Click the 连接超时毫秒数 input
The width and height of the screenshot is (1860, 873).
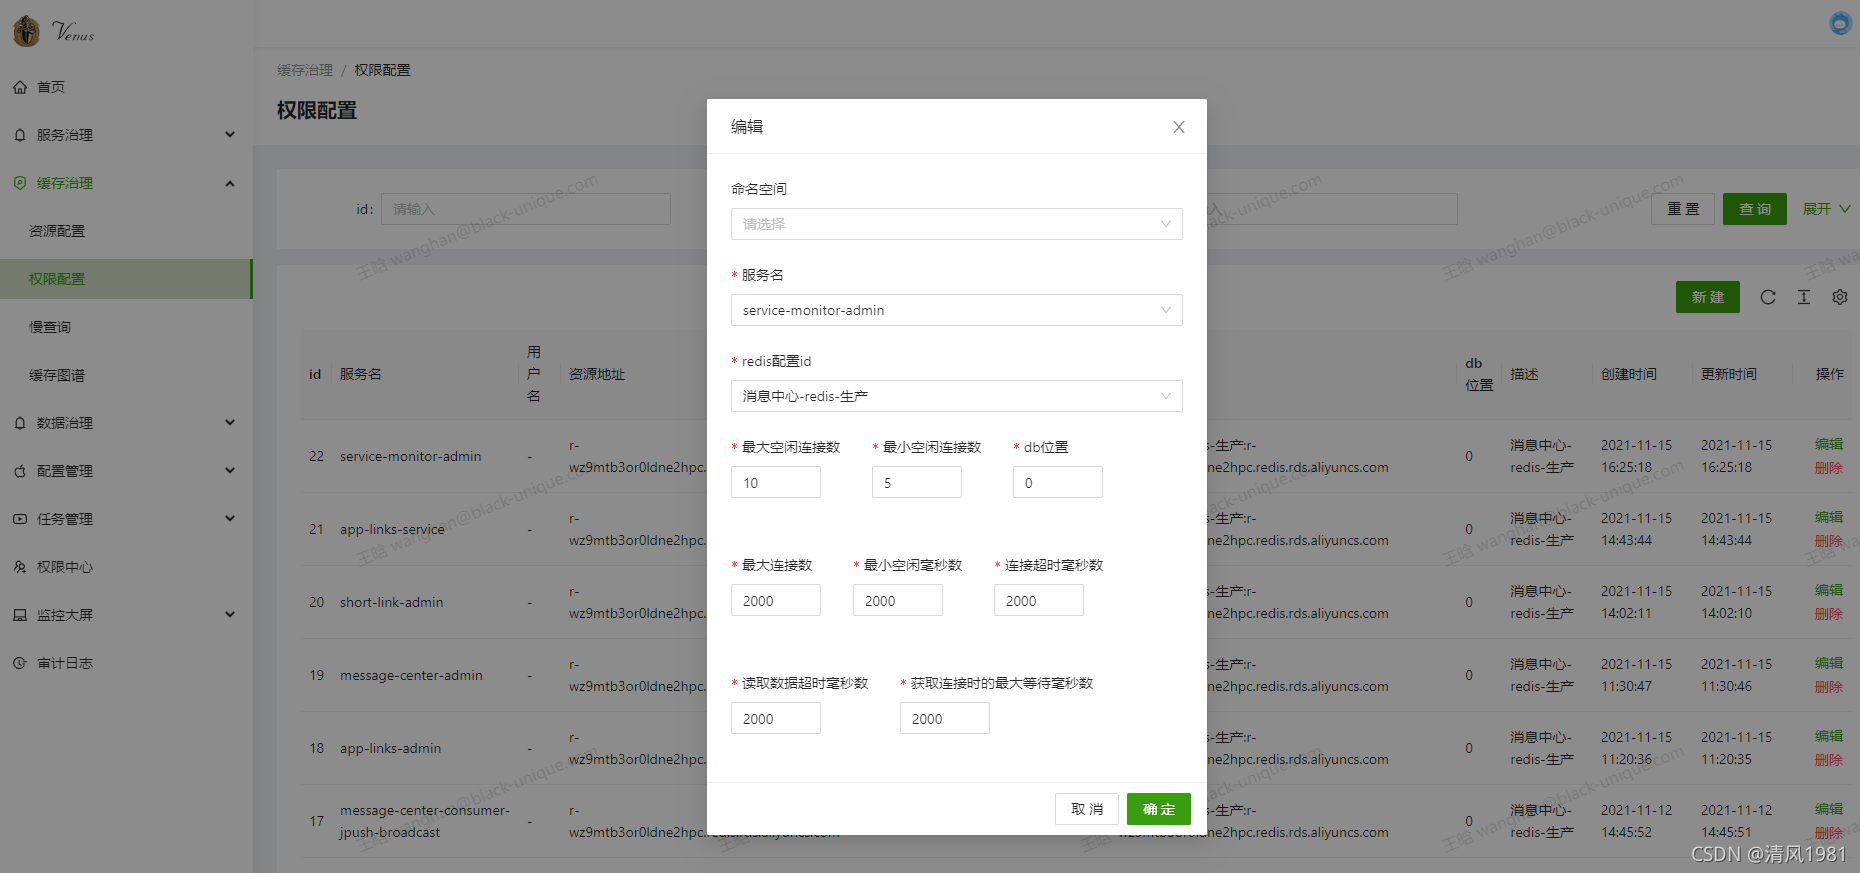pyautogui.click(x=1039, y=600)
